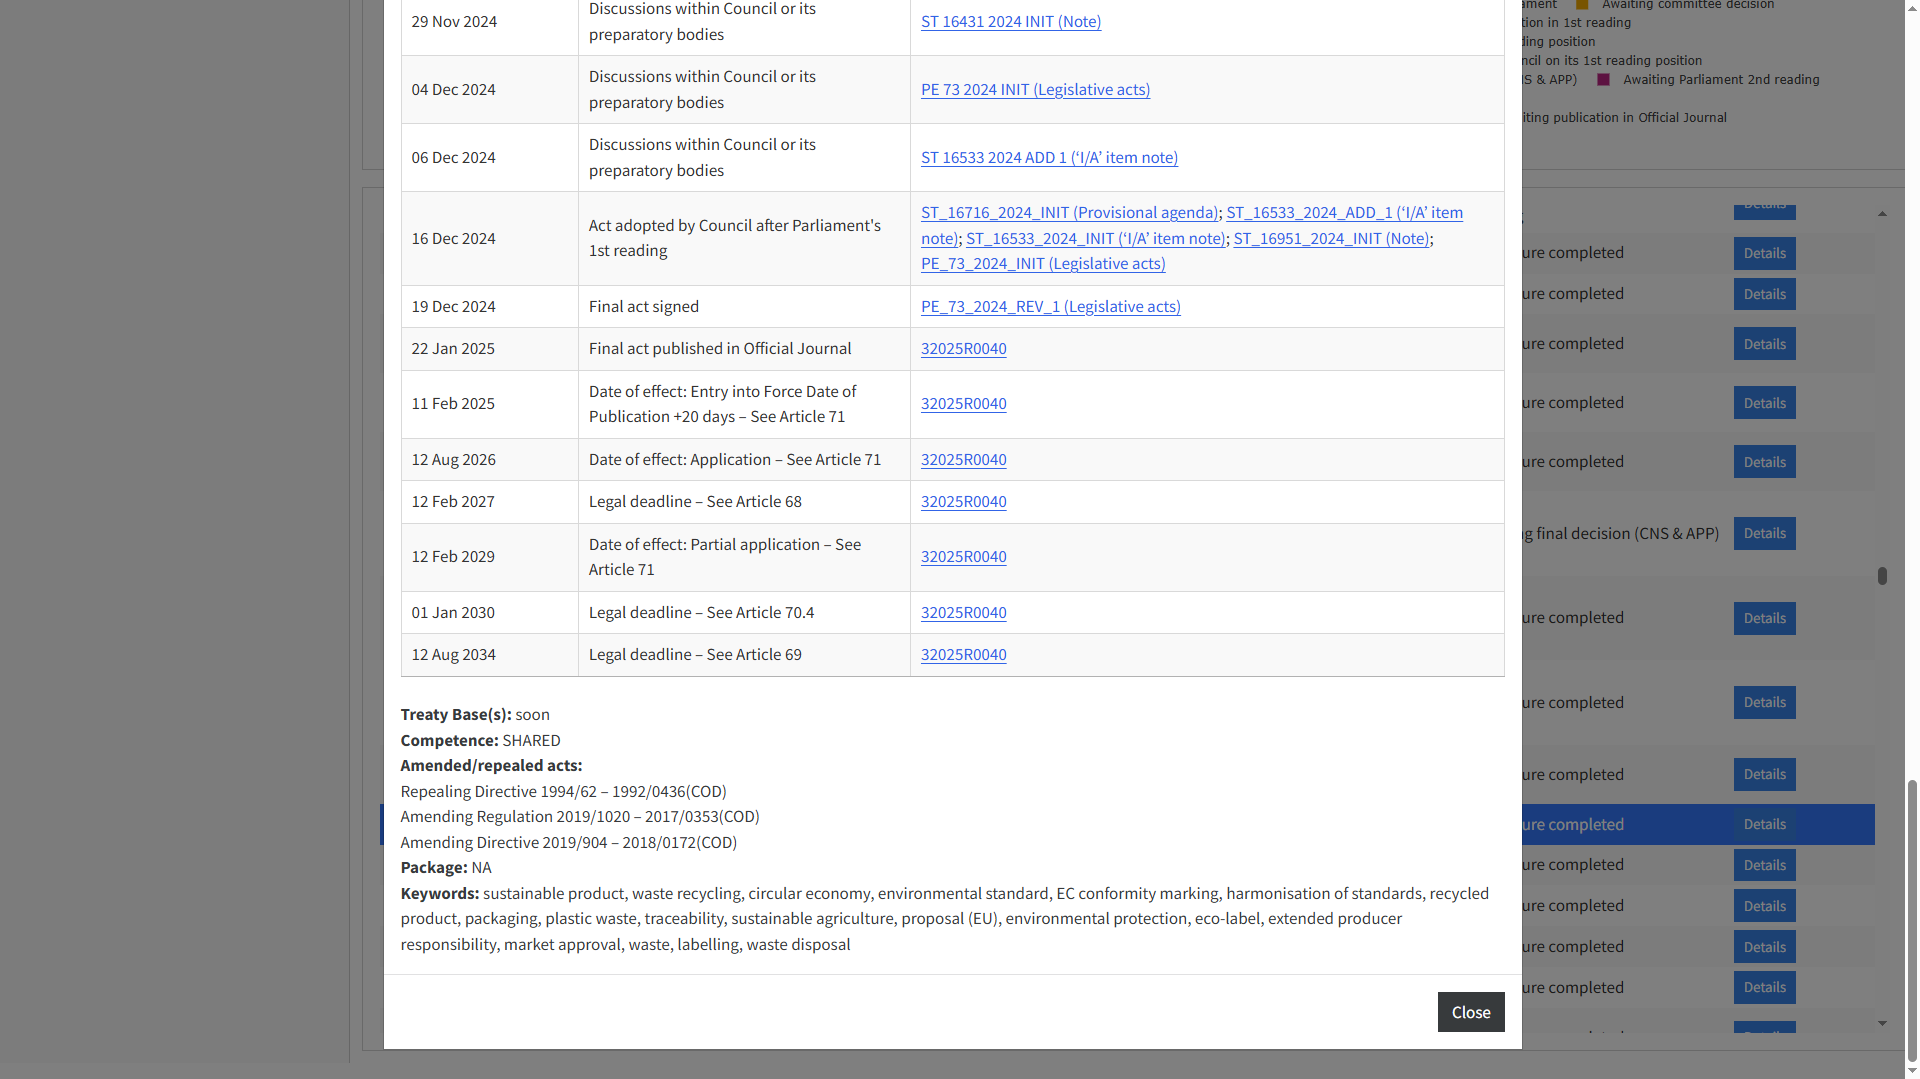Open the 32025R0040 link for 22 Jan 2025
Screen dimensions: 1920x1079
point(963,349)
